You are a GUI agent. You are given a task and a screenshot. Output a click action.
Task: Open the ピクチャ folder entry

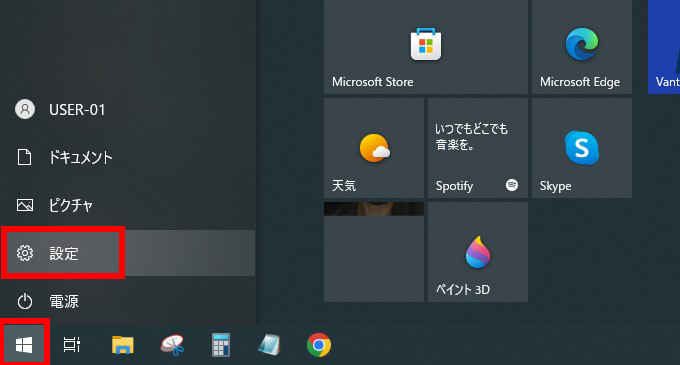128,205
